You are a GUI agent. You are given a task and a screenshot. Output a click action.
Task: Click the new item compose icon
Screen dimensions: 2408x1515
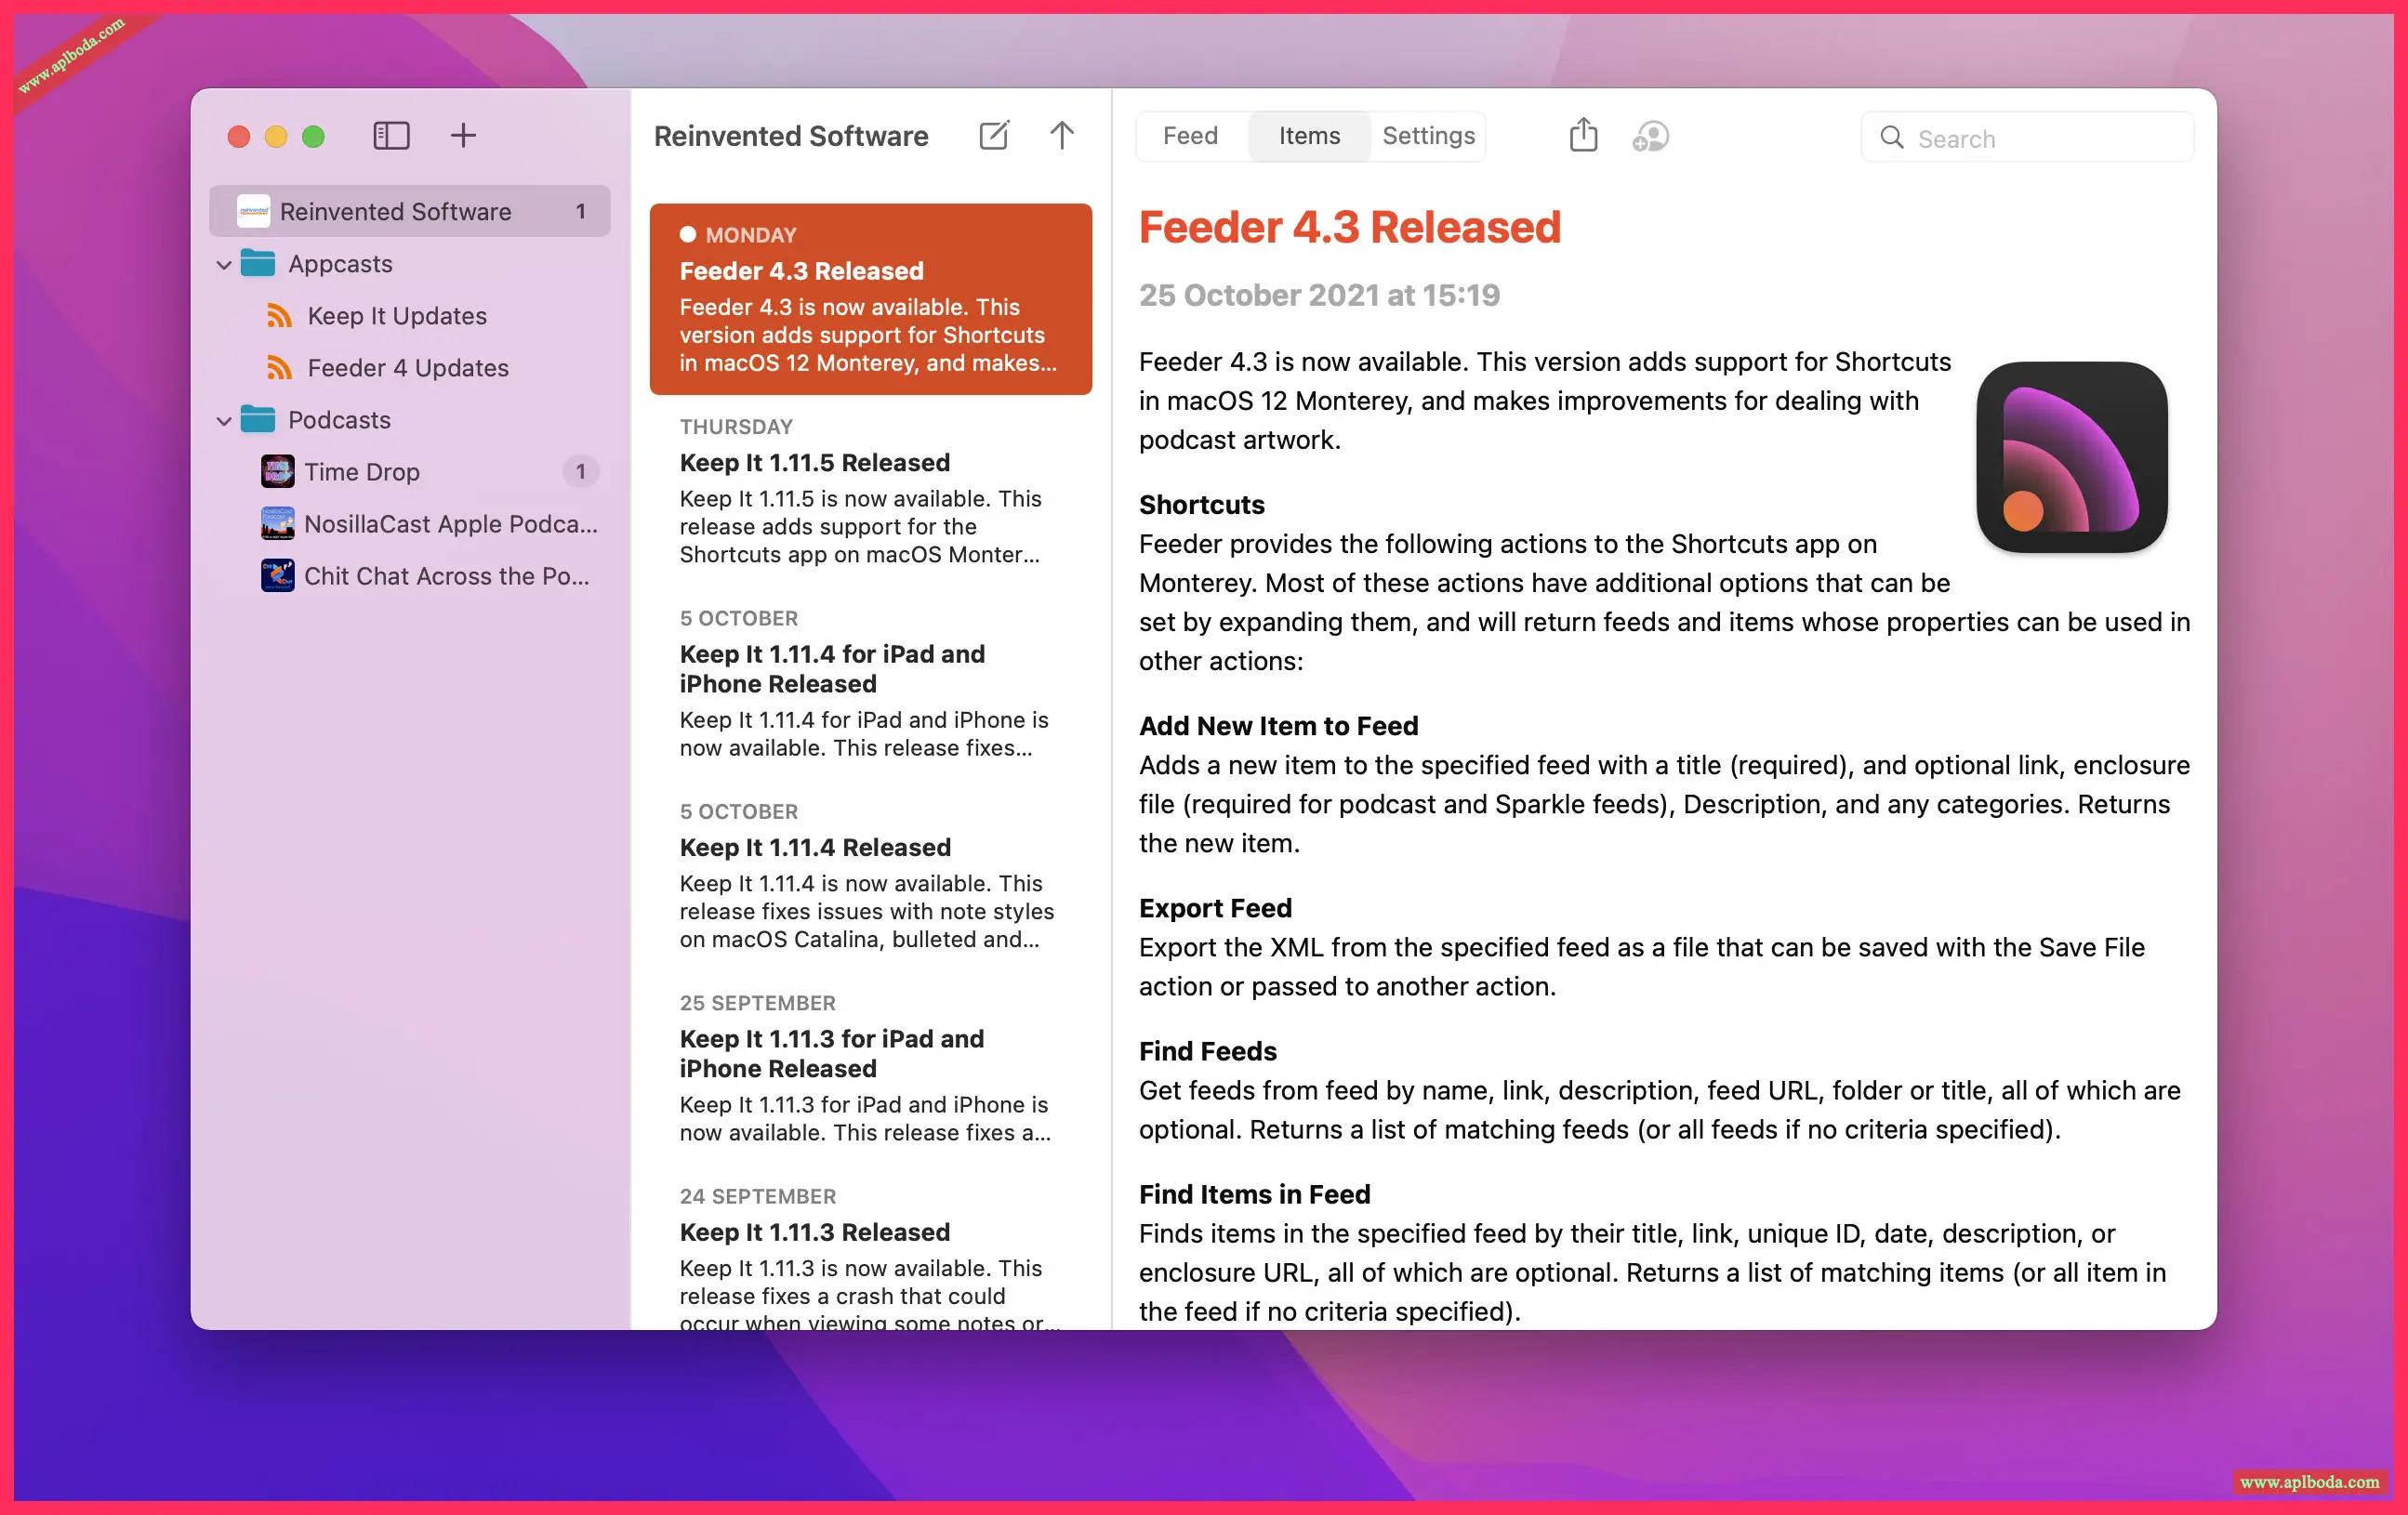tap(993, 135)
